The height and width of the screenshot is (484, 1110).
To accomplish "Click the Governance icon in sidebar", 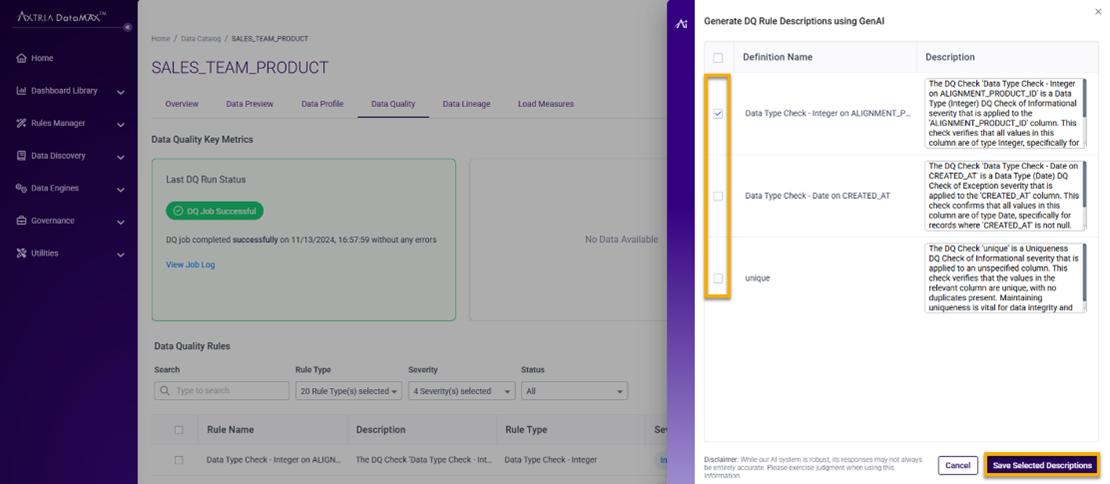I will pos(21,221).
